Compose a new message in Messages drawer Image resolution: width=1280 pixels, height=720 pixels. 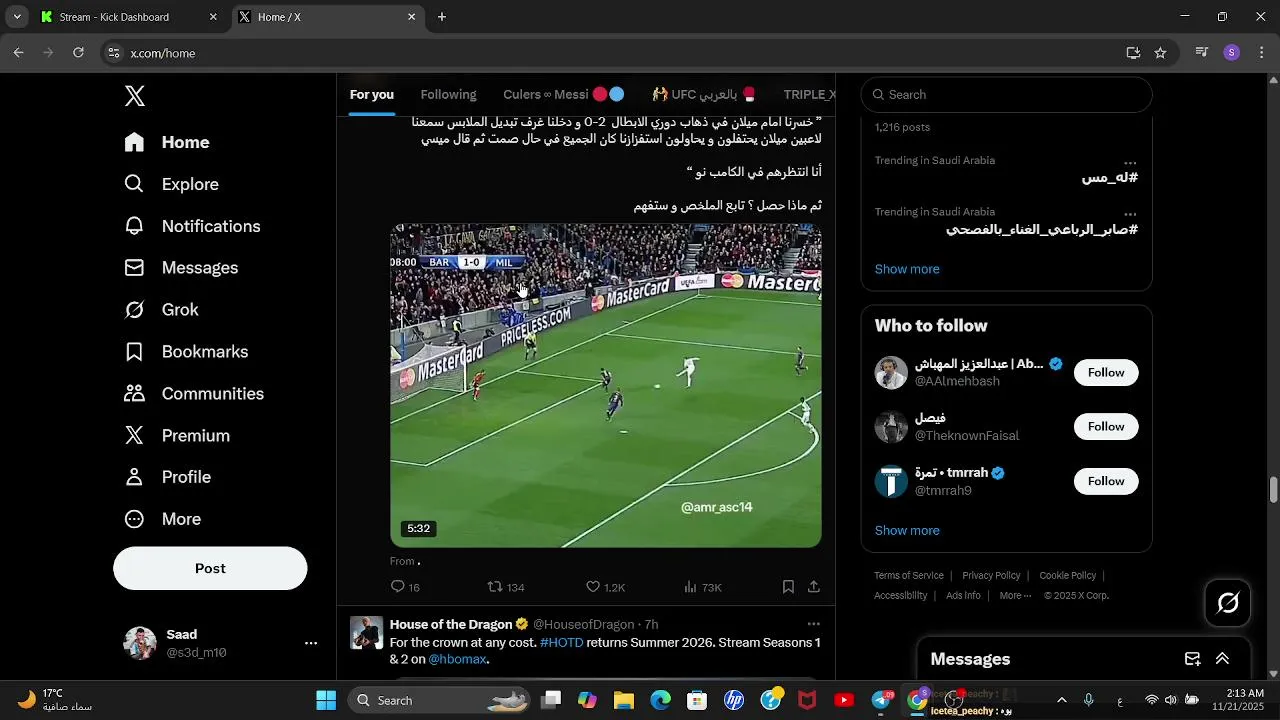[x=1193, y=659]
